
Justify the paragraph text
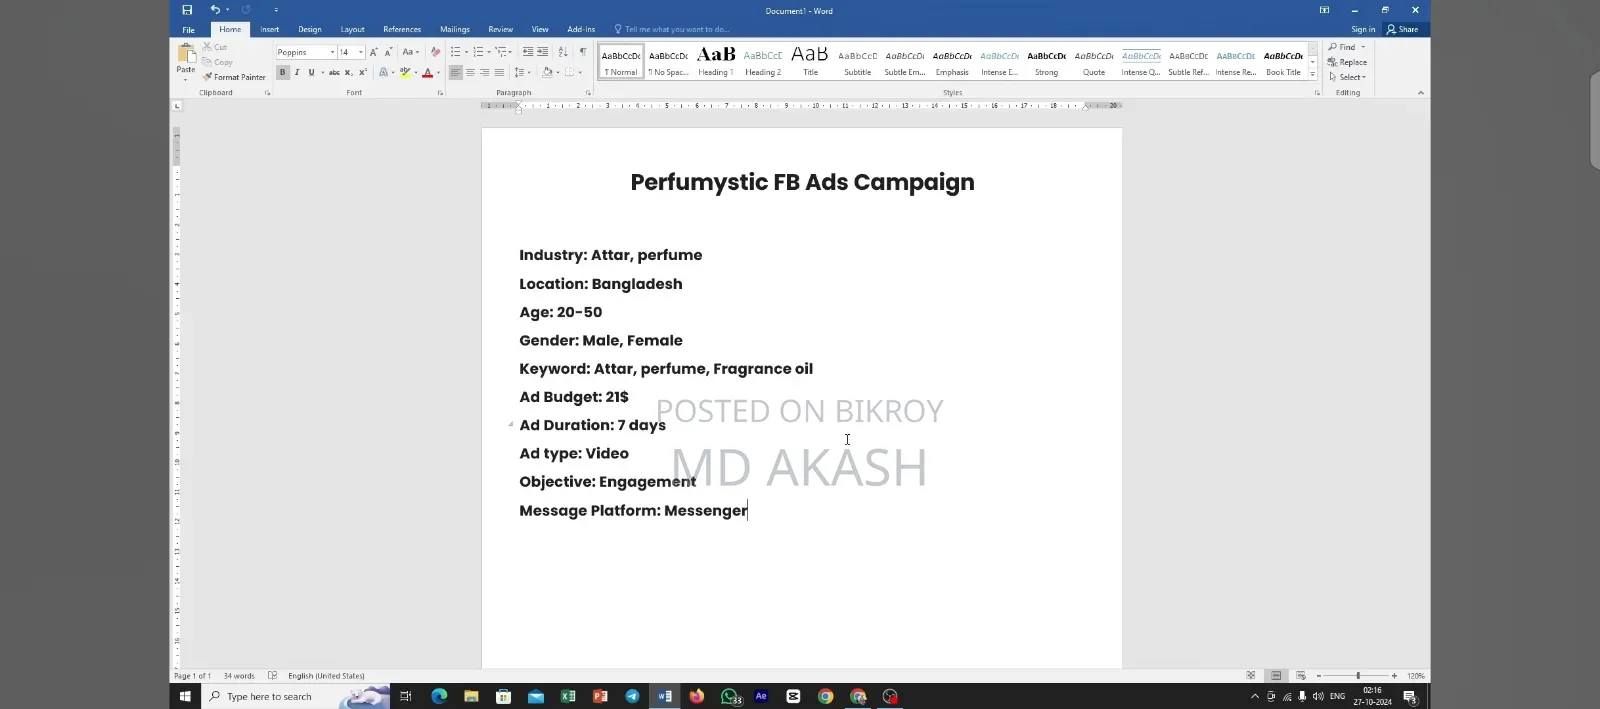[499, 73]
